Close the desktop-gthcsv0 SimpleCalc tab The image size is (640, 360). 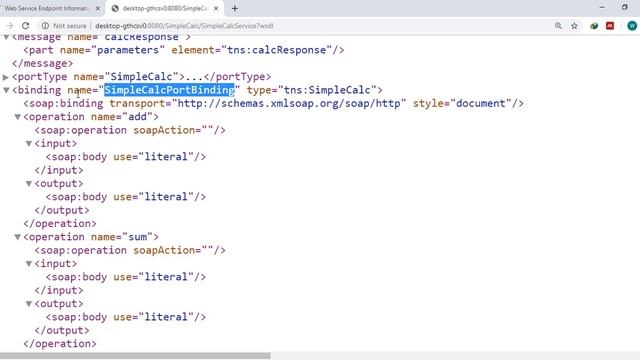pos(216,8)
